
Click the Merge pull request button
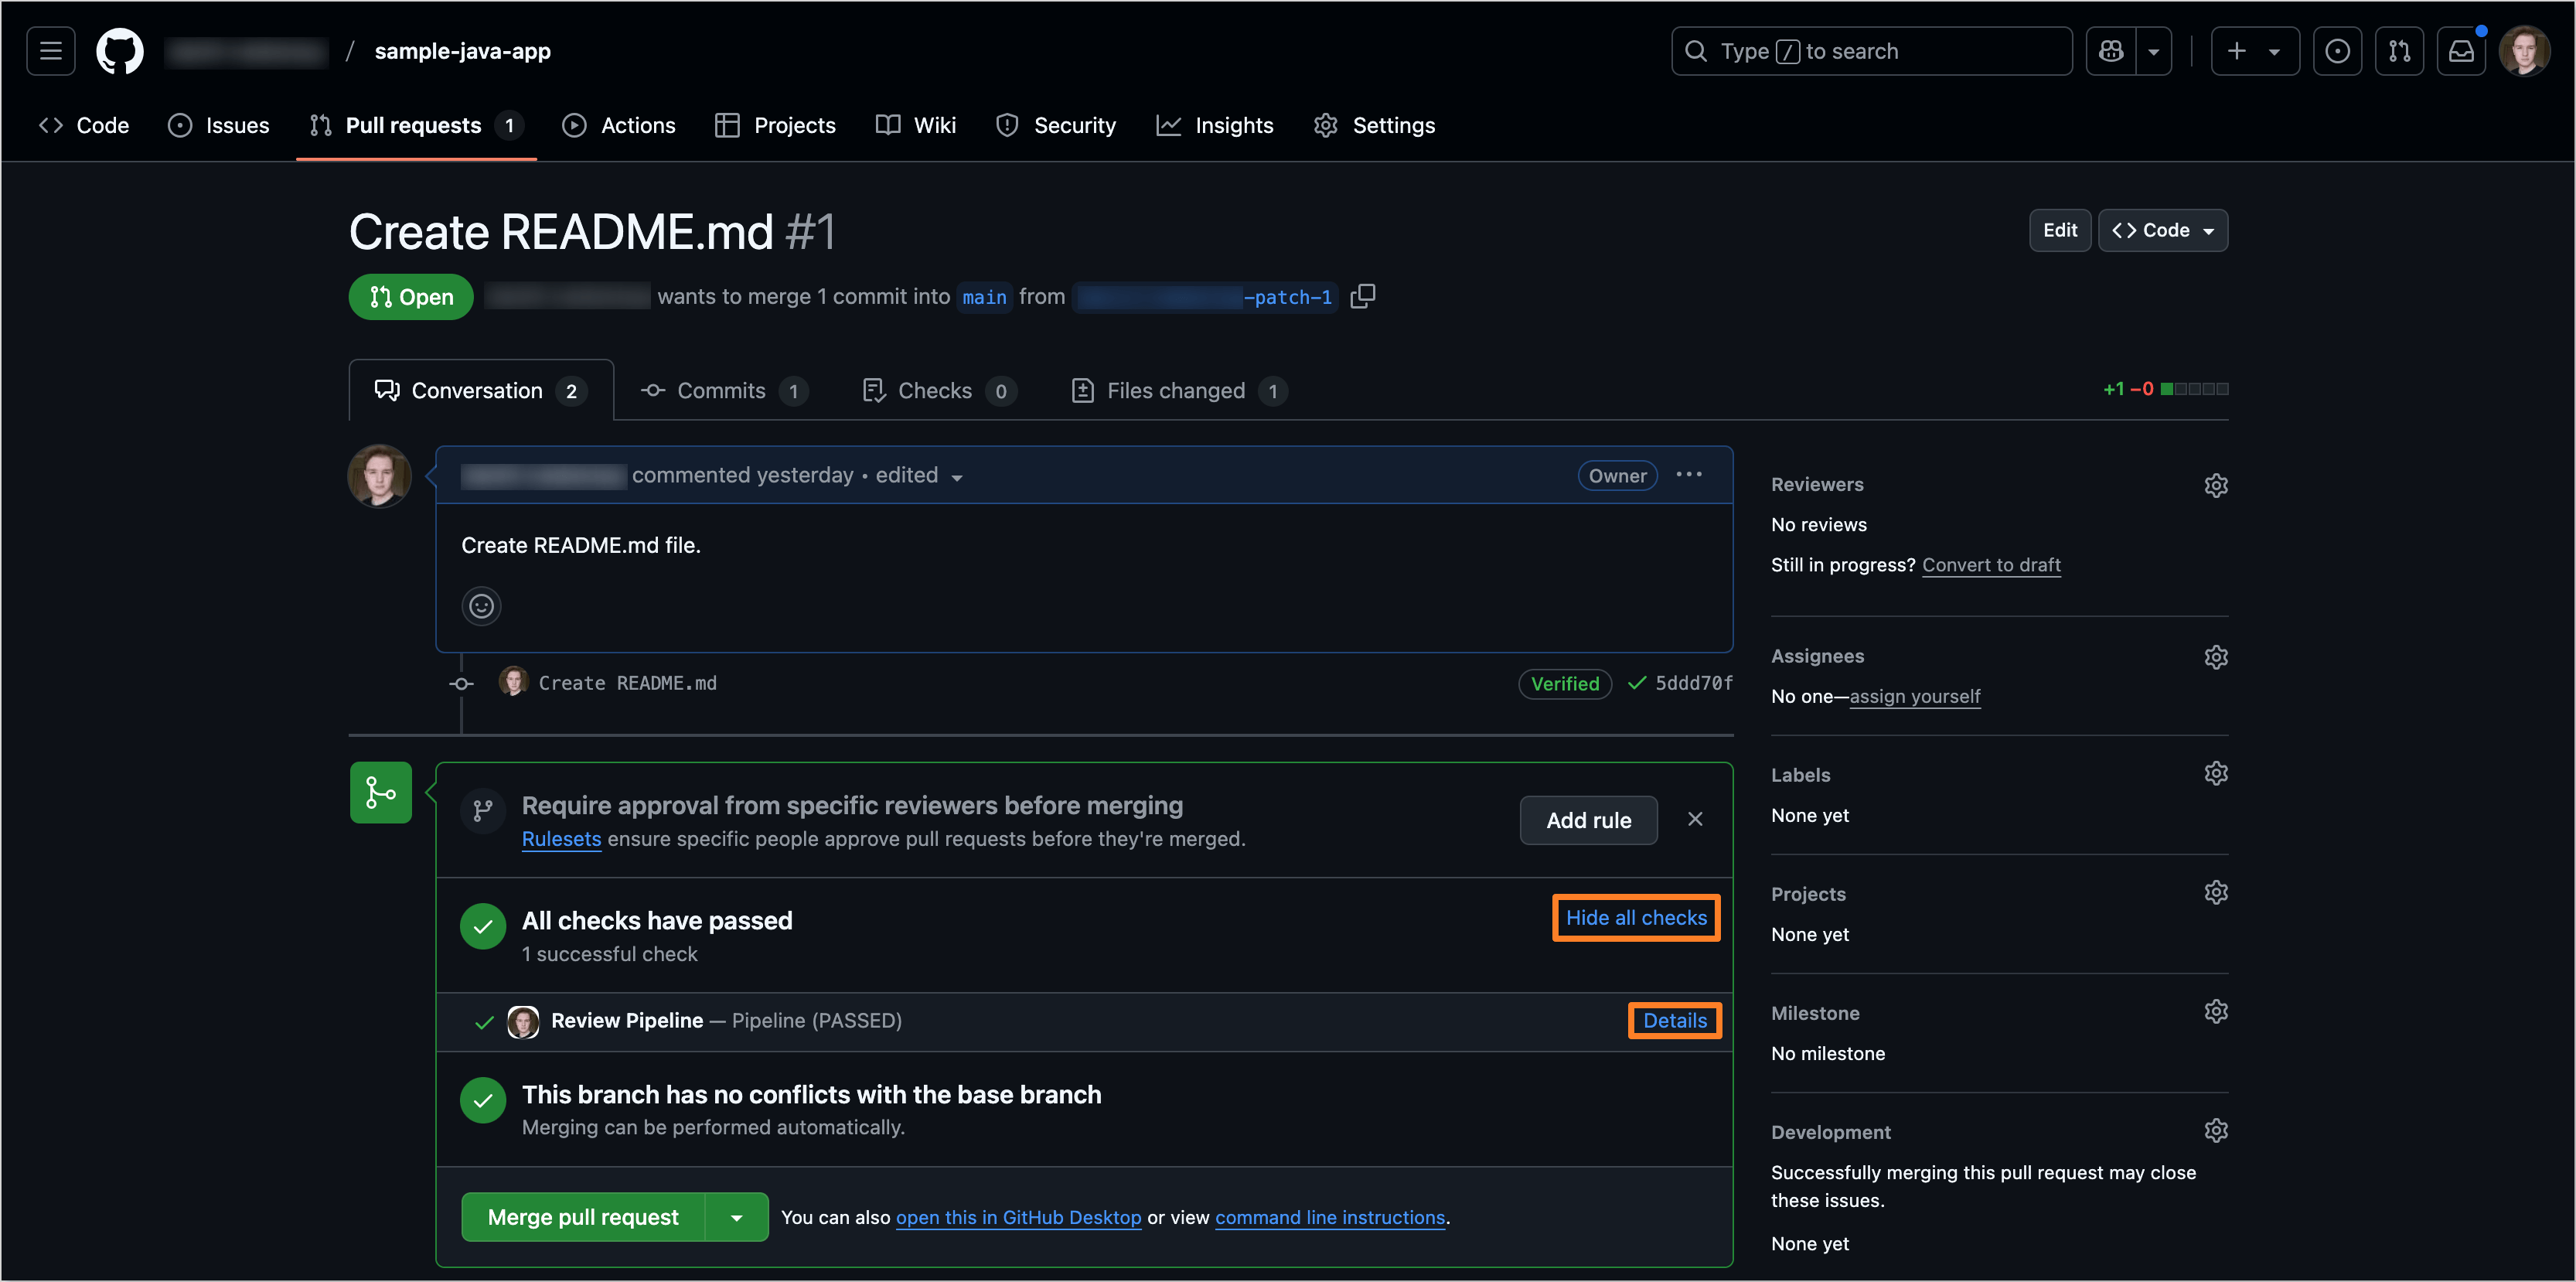[582, 1217]
